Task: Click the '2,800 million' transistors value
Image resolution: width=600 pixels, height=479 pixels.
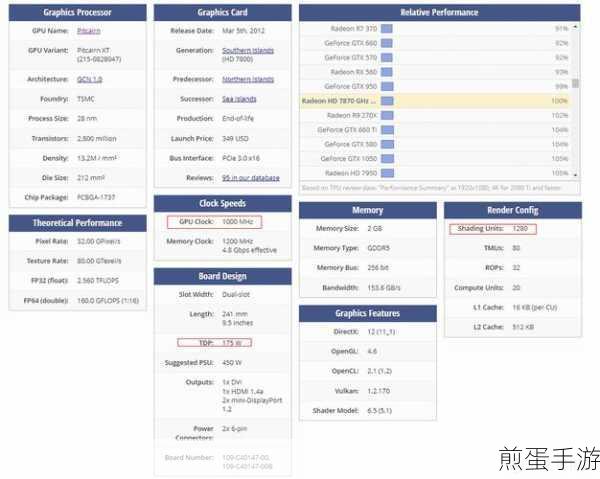Action: coord(97,138)
